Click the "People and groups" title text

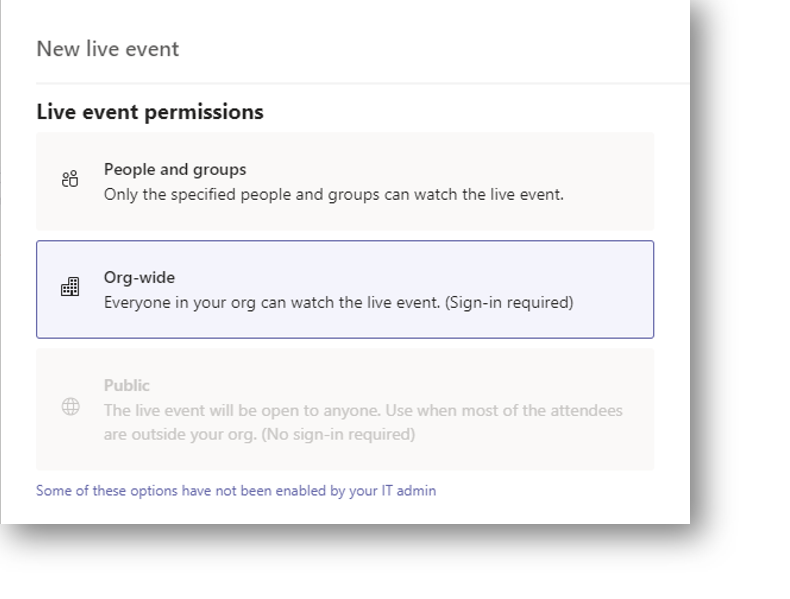[x=175, y=170]
